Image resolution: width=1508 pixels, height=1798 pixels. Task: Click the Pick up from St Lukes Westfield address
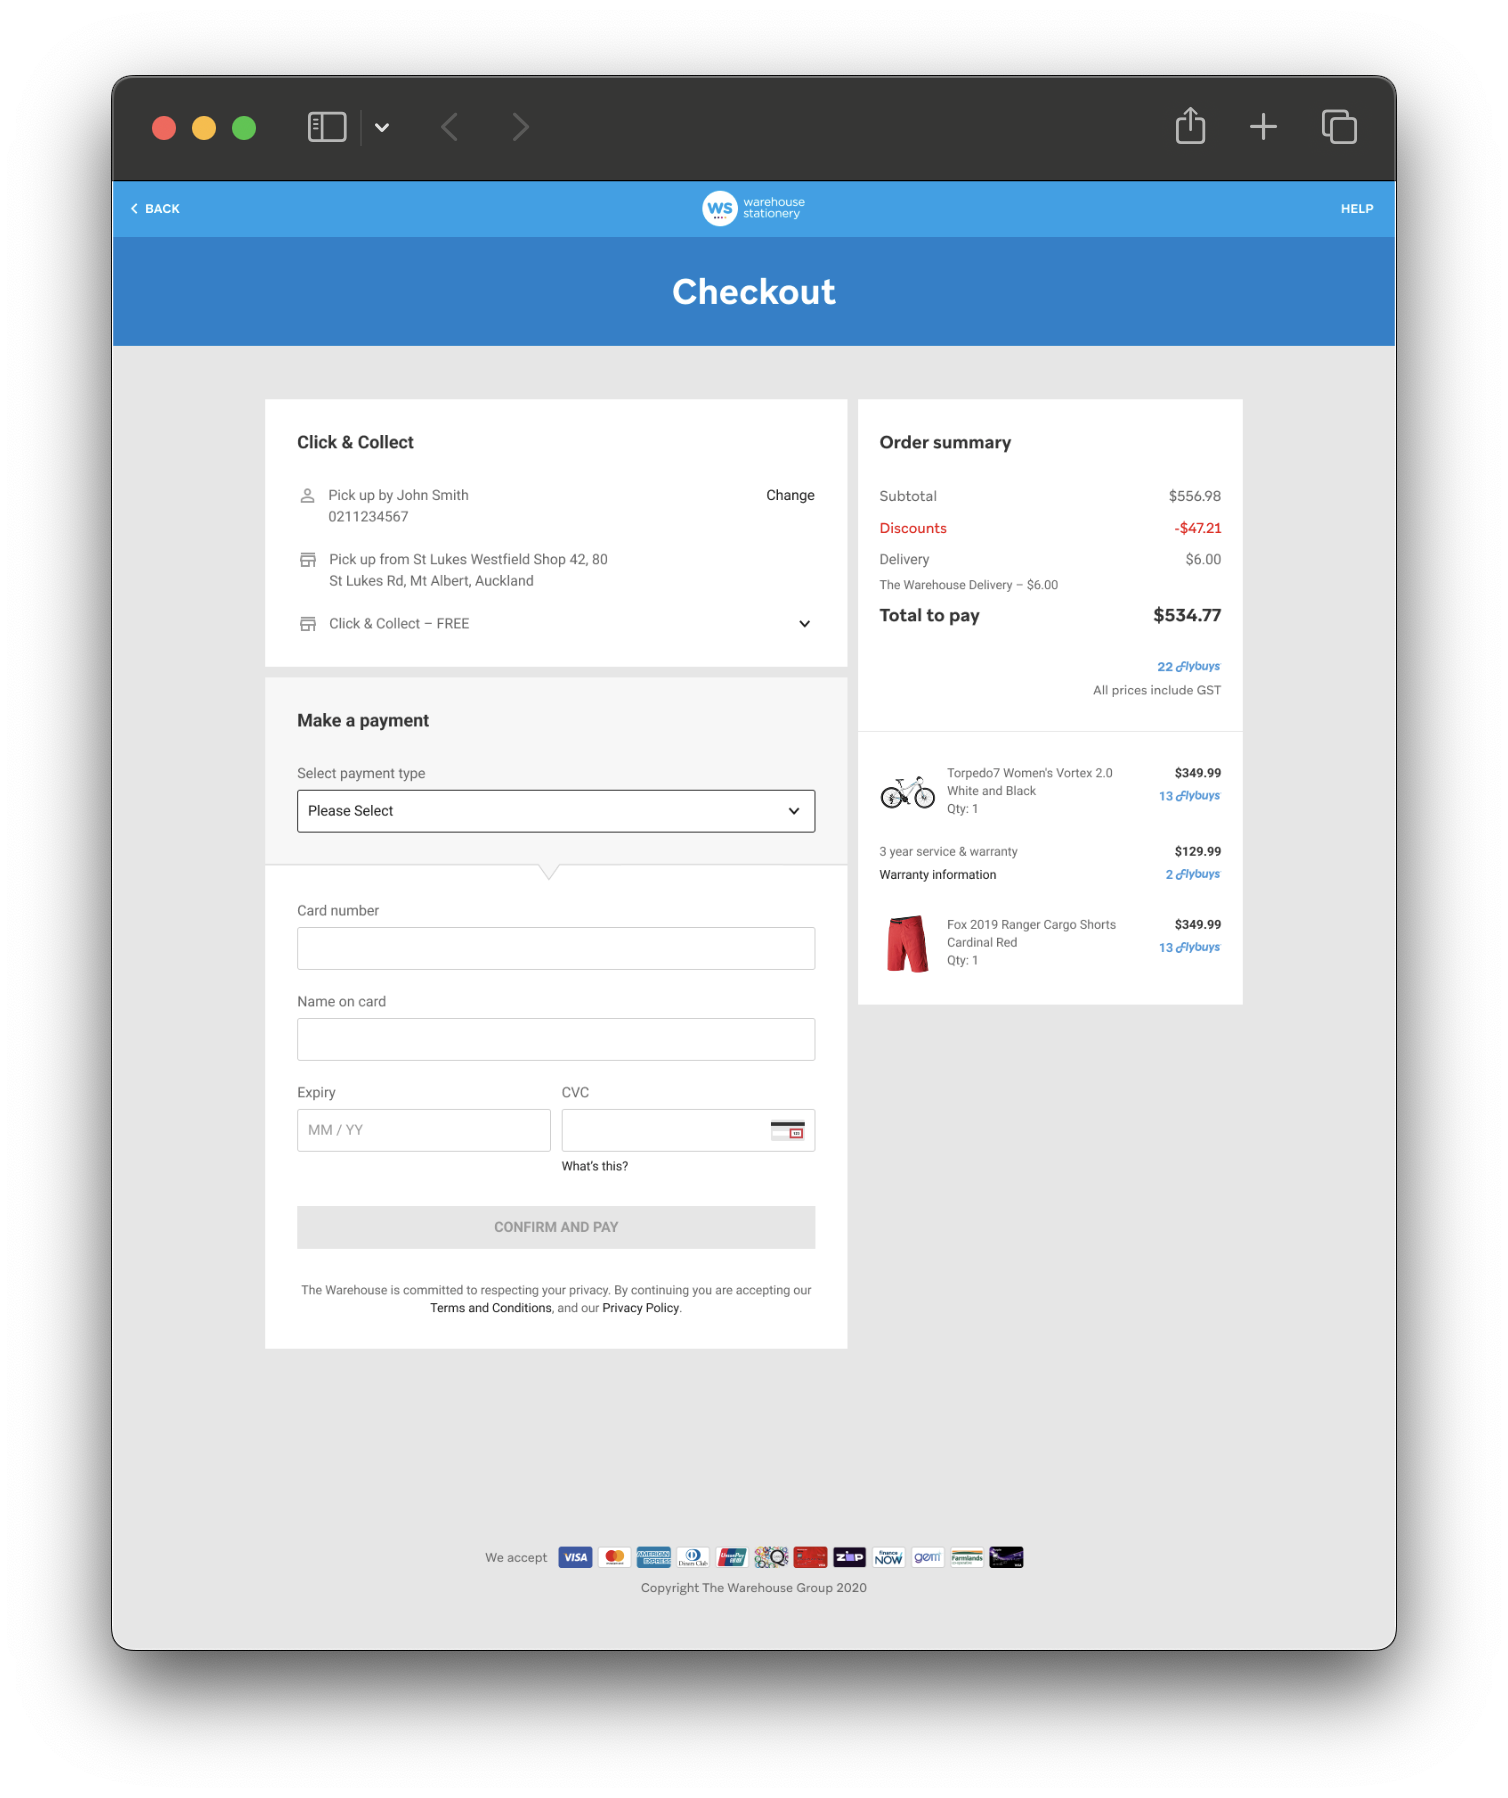pyautogui.click(x=469, y=570)
